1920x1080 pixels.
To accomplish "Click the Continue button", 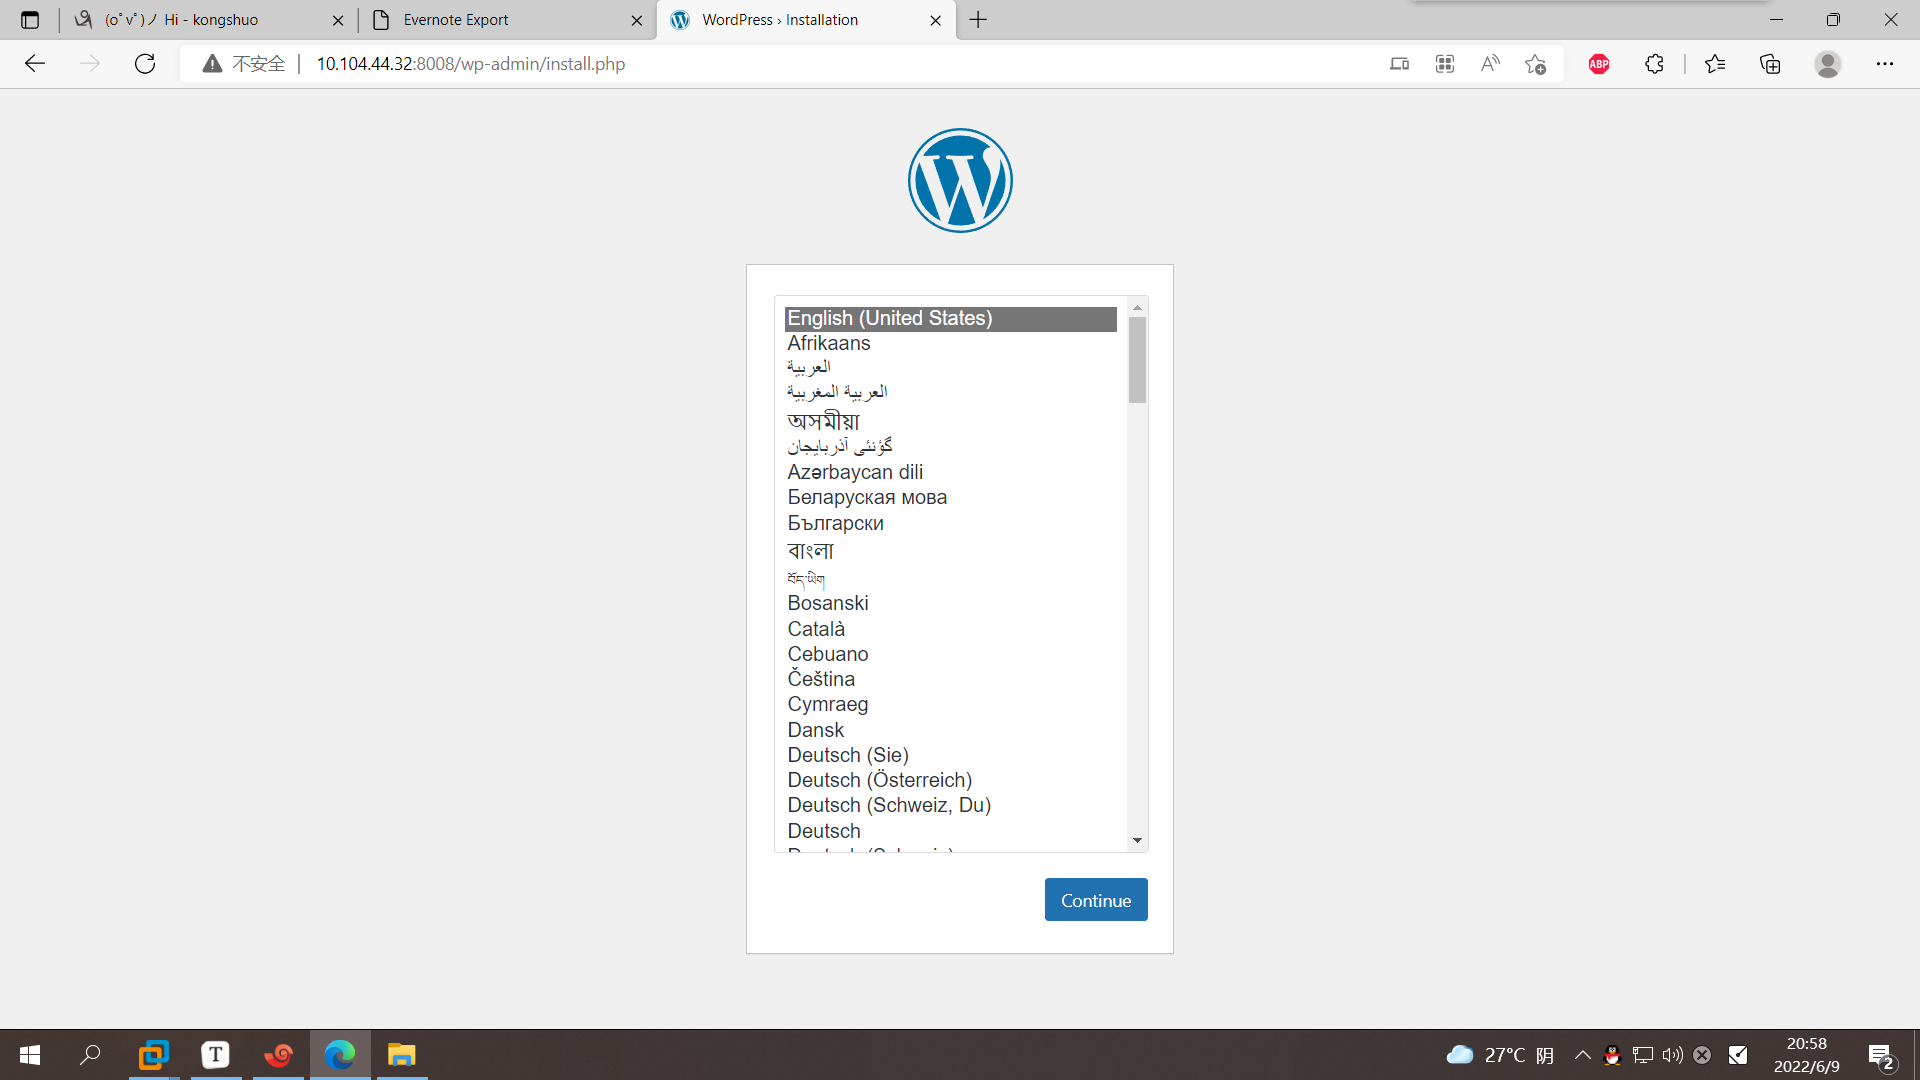I will click(1096, 900).
